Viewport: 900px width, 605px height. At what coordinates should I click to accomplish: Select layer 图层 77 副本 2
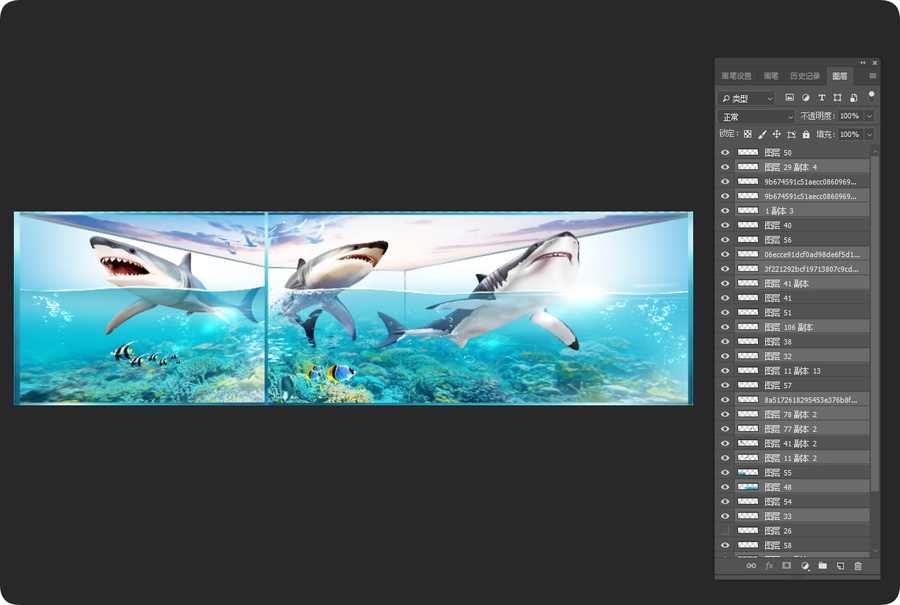point(802,429)
